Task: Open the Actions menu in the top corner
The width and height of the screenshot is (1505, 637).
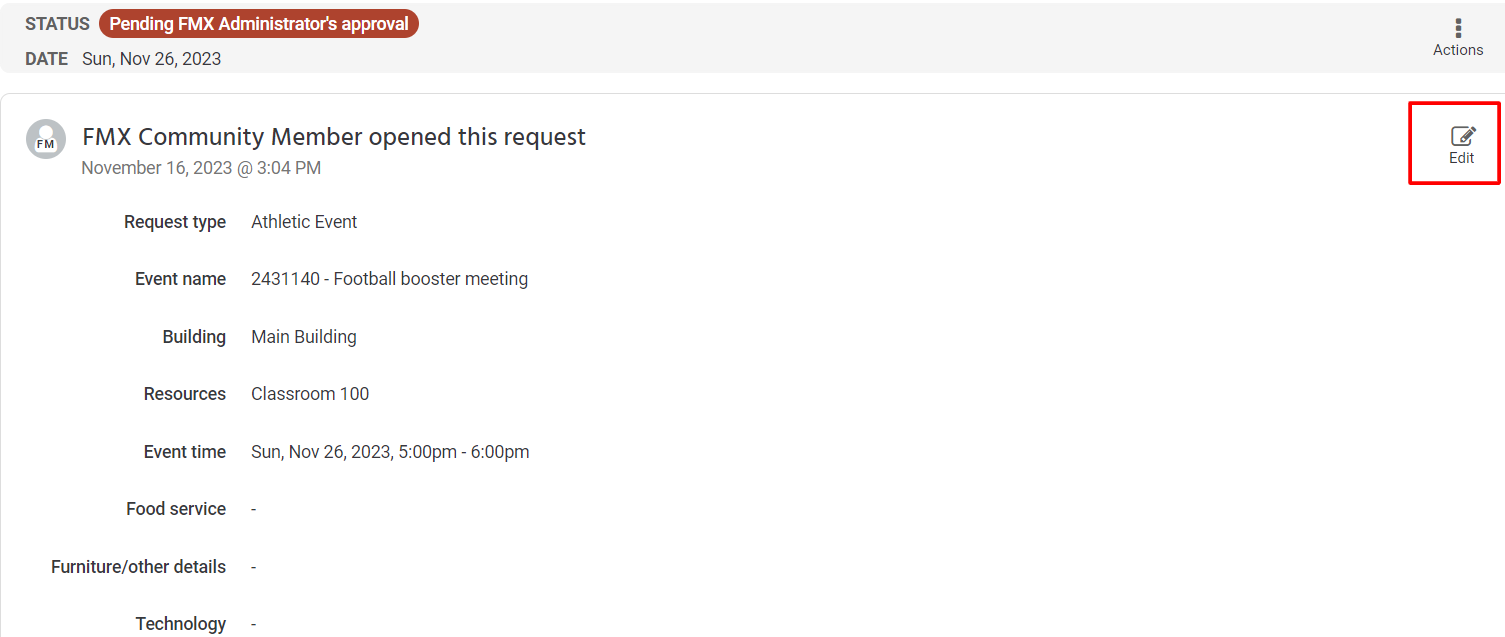Action: (1458, 35)
